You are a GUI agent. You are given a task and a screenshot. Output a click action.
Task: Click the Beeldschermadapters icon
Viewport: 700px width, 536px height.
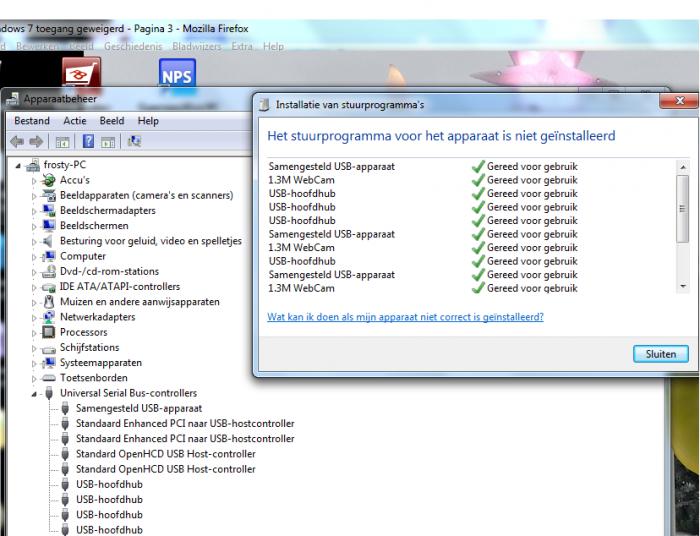click(x=48, y=211)
